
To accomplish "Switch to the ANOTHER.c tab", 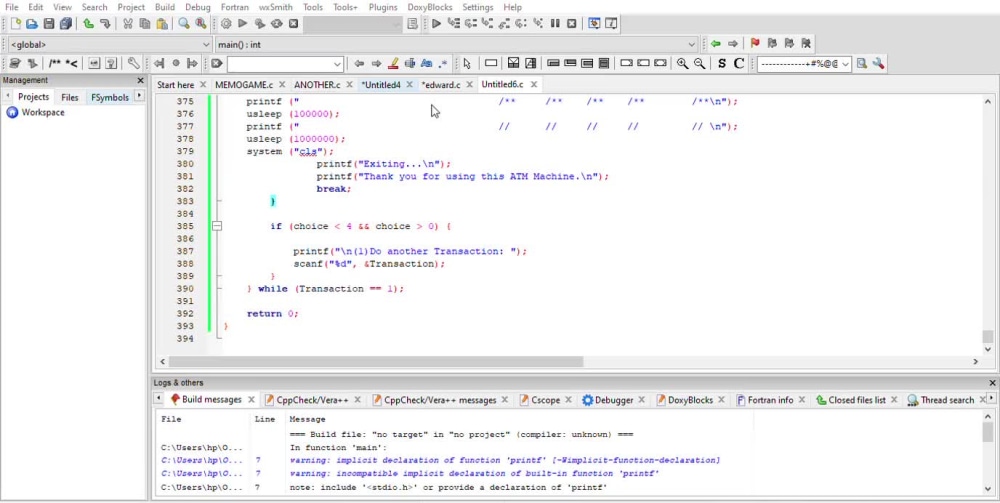I will coord(317,85).
